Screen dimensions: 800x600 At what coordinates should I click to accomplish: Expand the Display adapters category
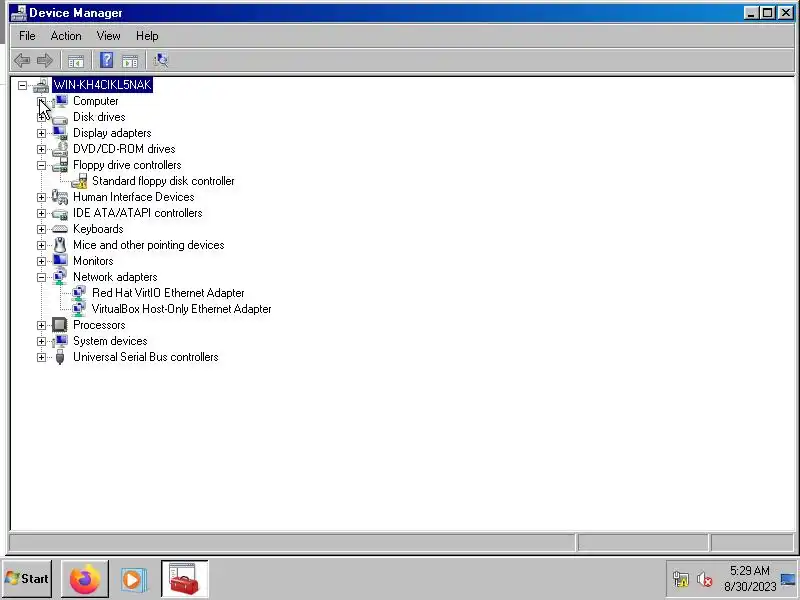tap(41, 134)
